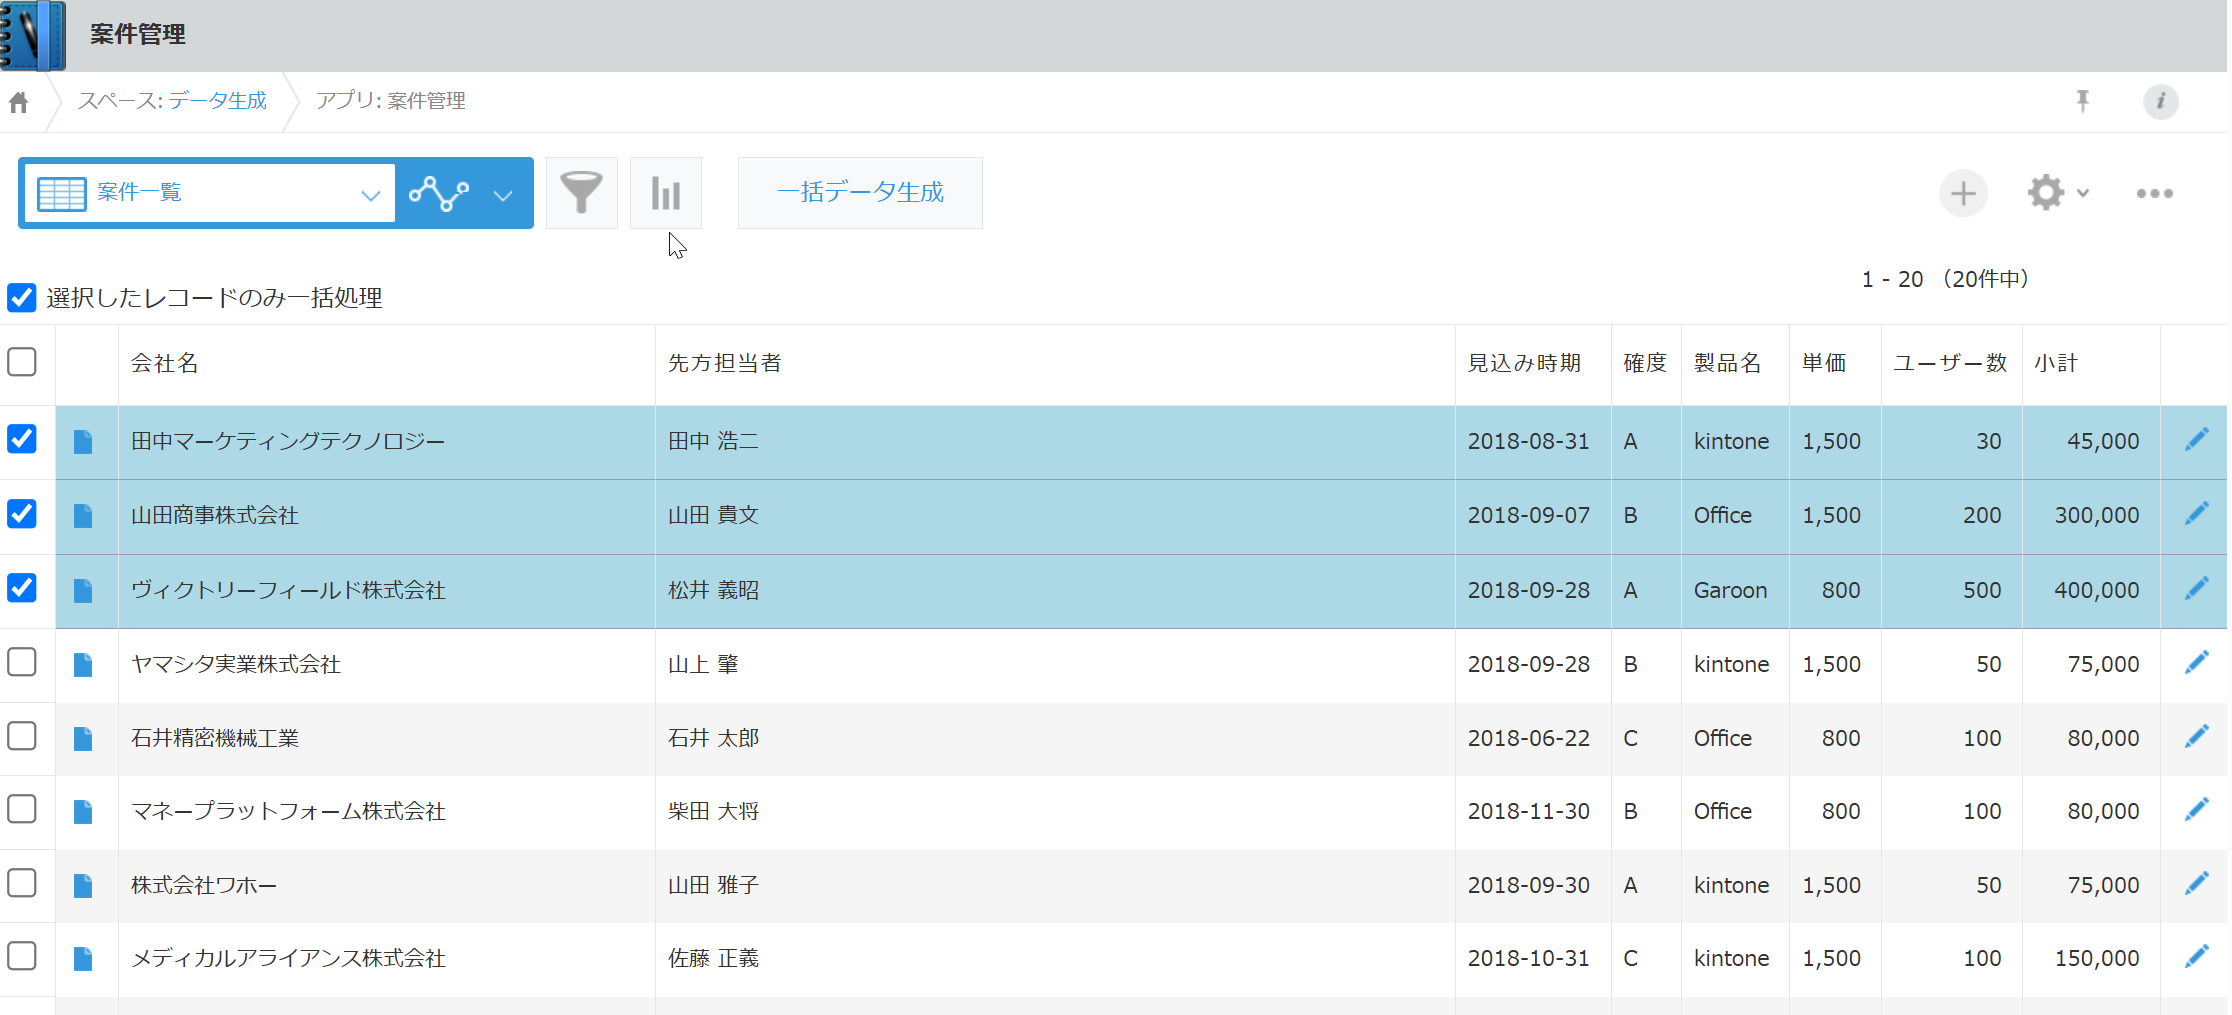Open the filter funnel icon
The width and height of the screenshot is (2232, 1015).
[x=581, y=193]
